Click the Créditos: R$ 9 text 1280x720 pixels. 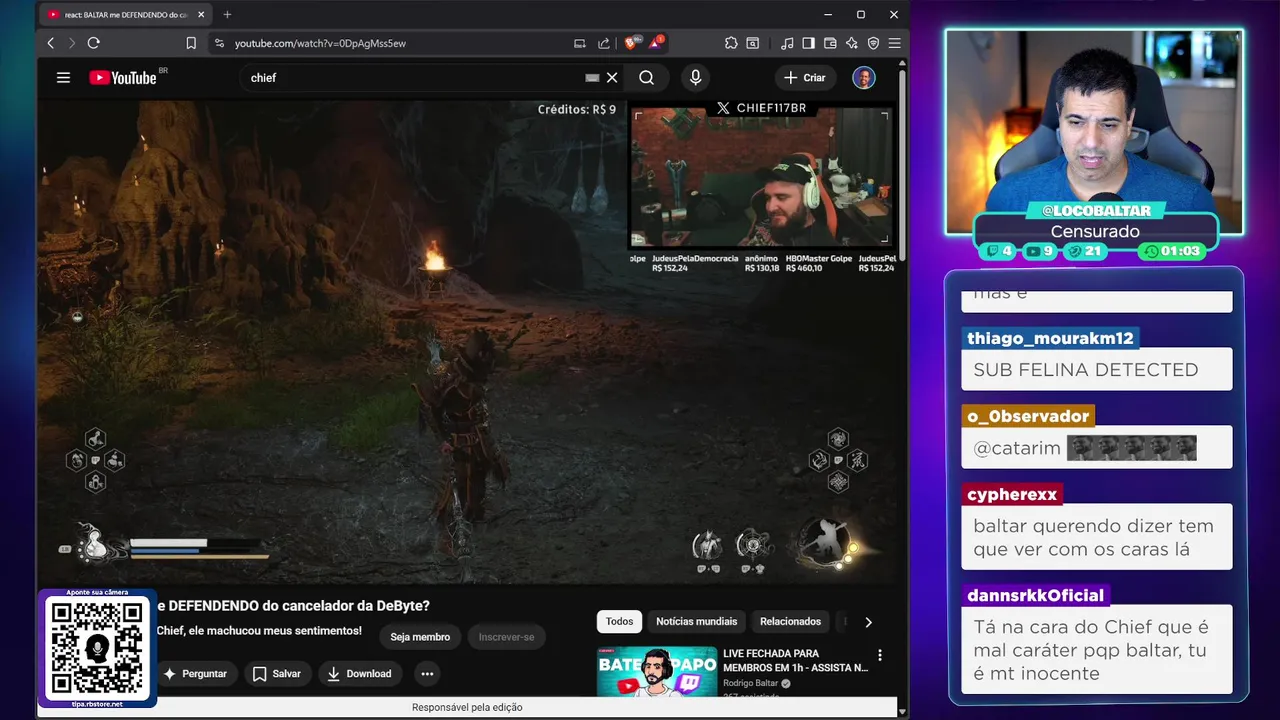[x=577, y=109]
